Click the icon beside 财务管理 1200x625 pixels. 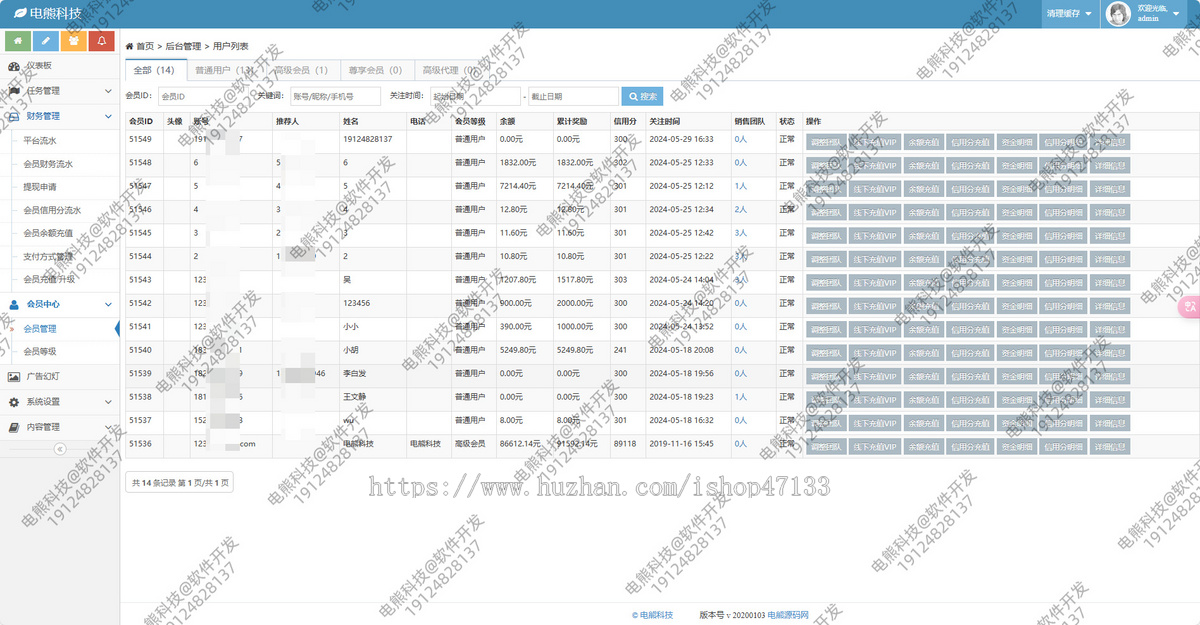pyautogui.click(x=14, y=116)
